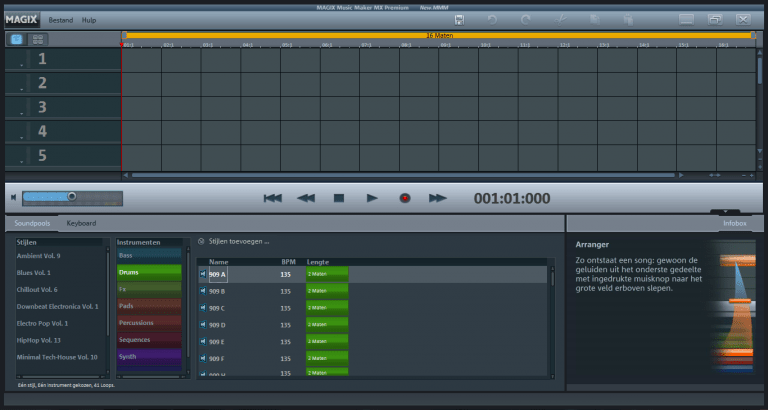Click the MAGIX logo button

click(x=23, y=20)
